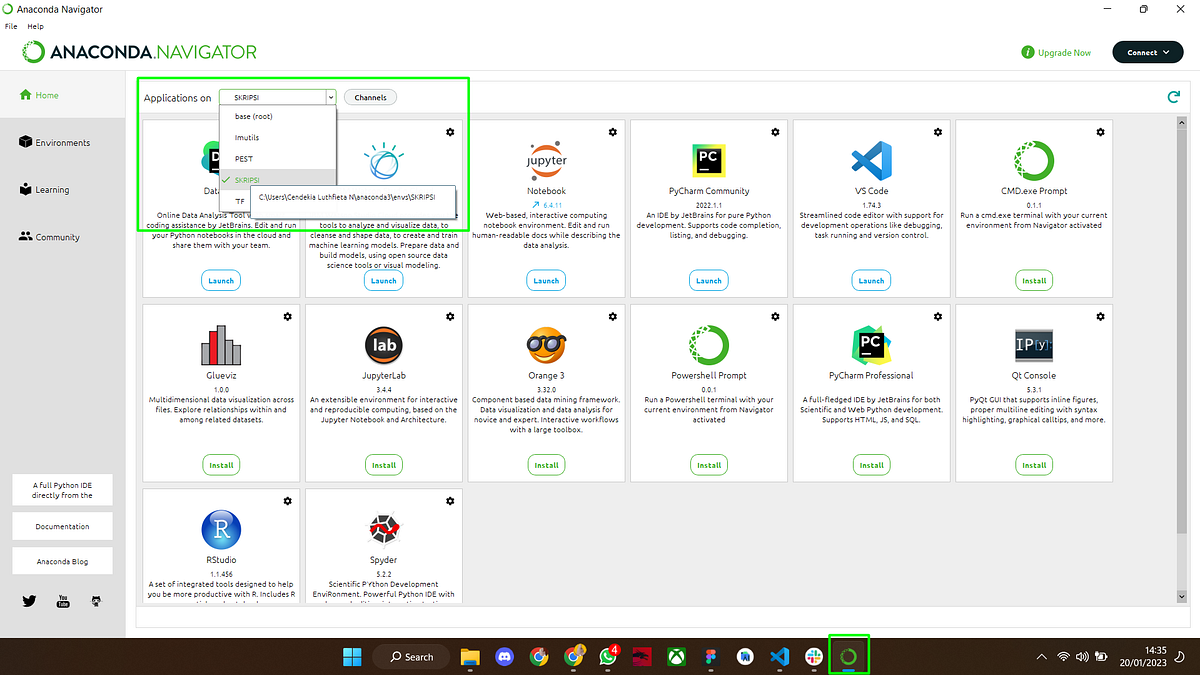
Task: Click the taskbar Search box
Action: pos(411,656)
